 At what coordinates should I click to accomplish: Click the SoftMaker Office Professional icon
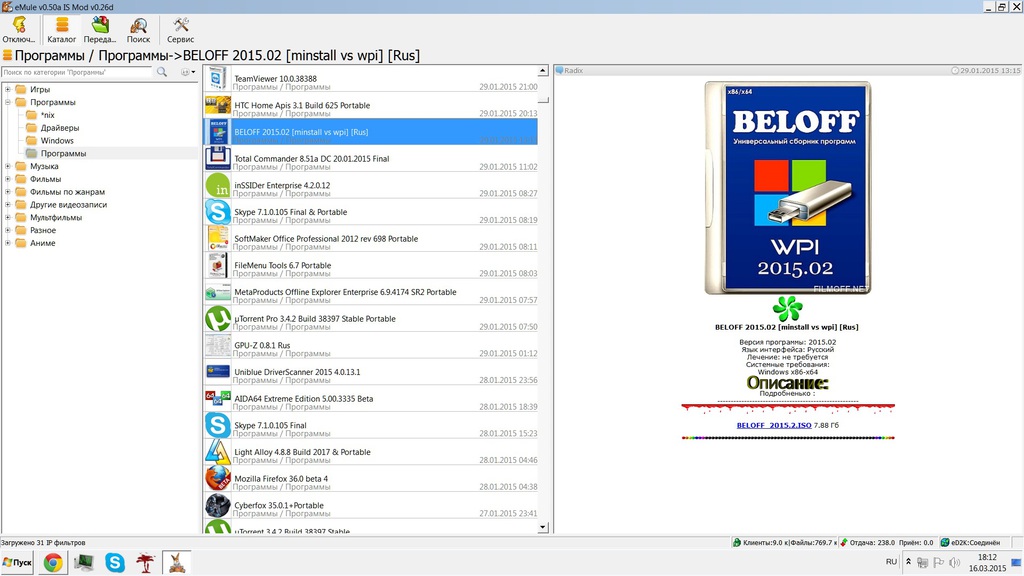pyautogui.click(x=217, y=238)
